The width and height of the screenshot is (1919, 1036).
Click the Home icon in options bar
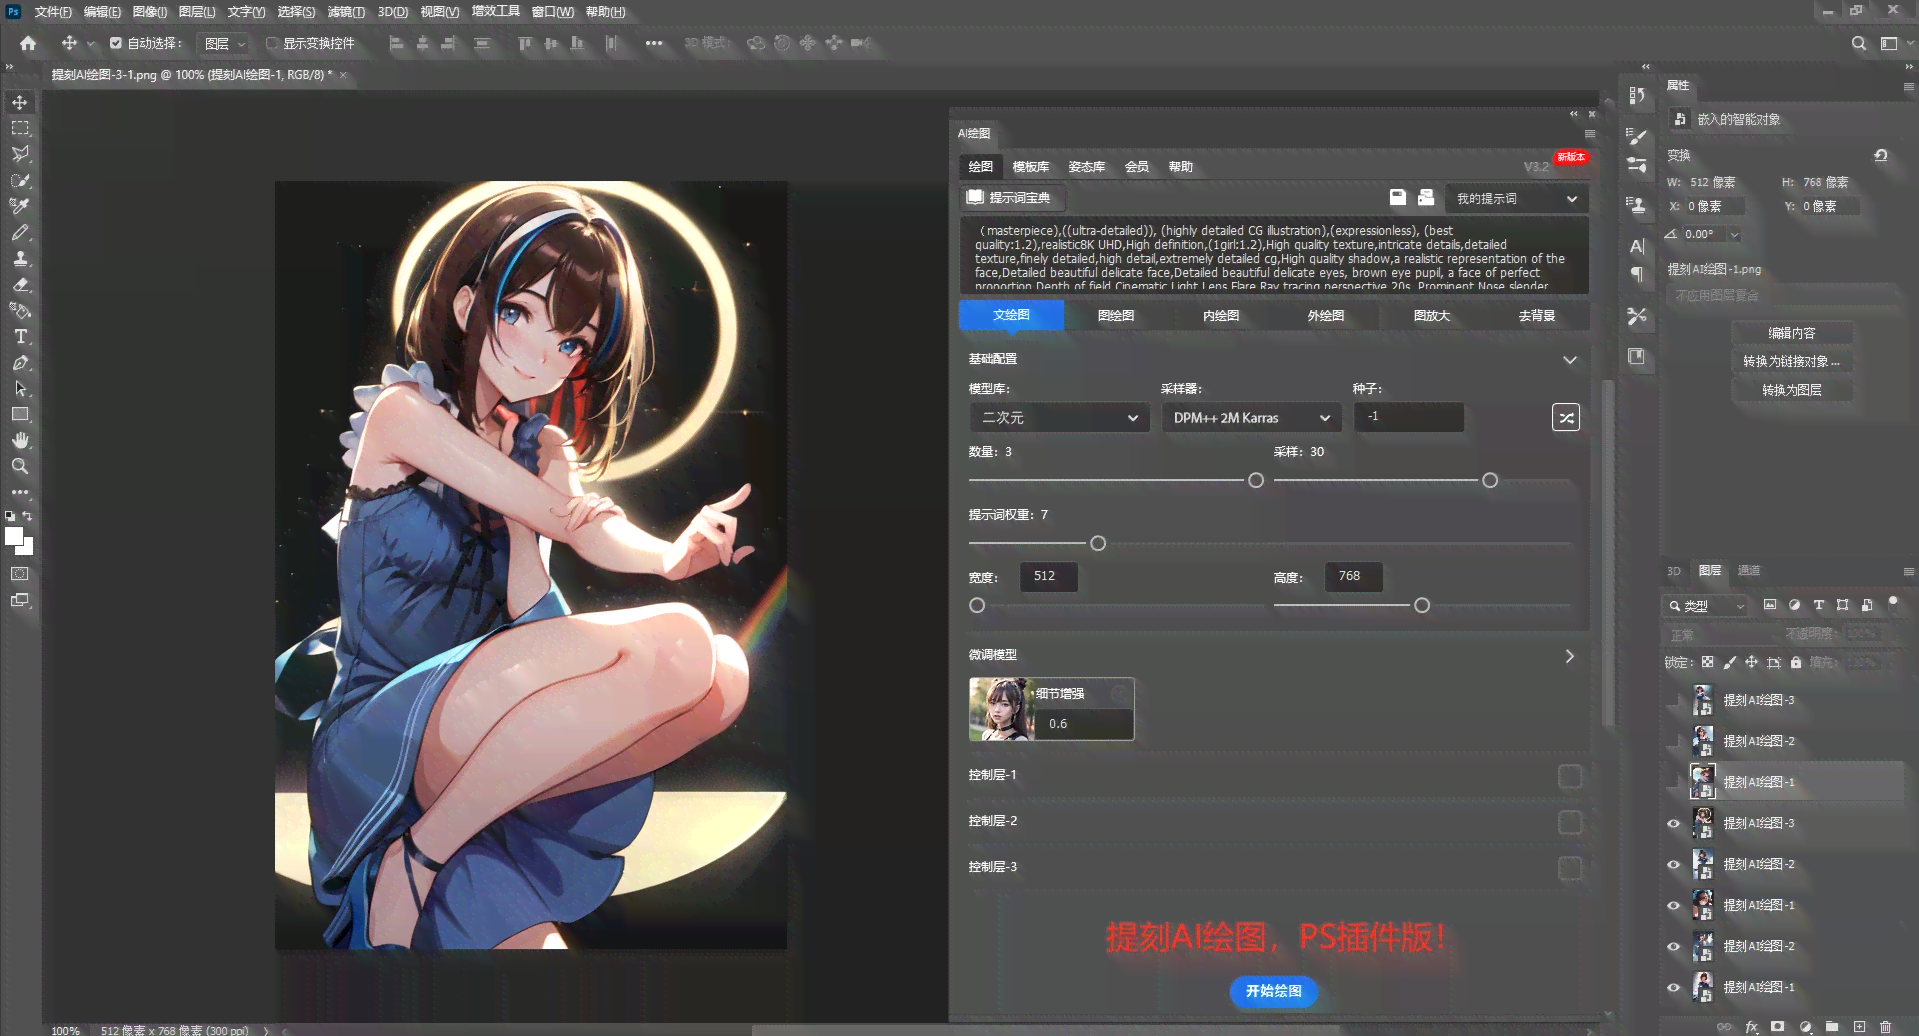28,43
